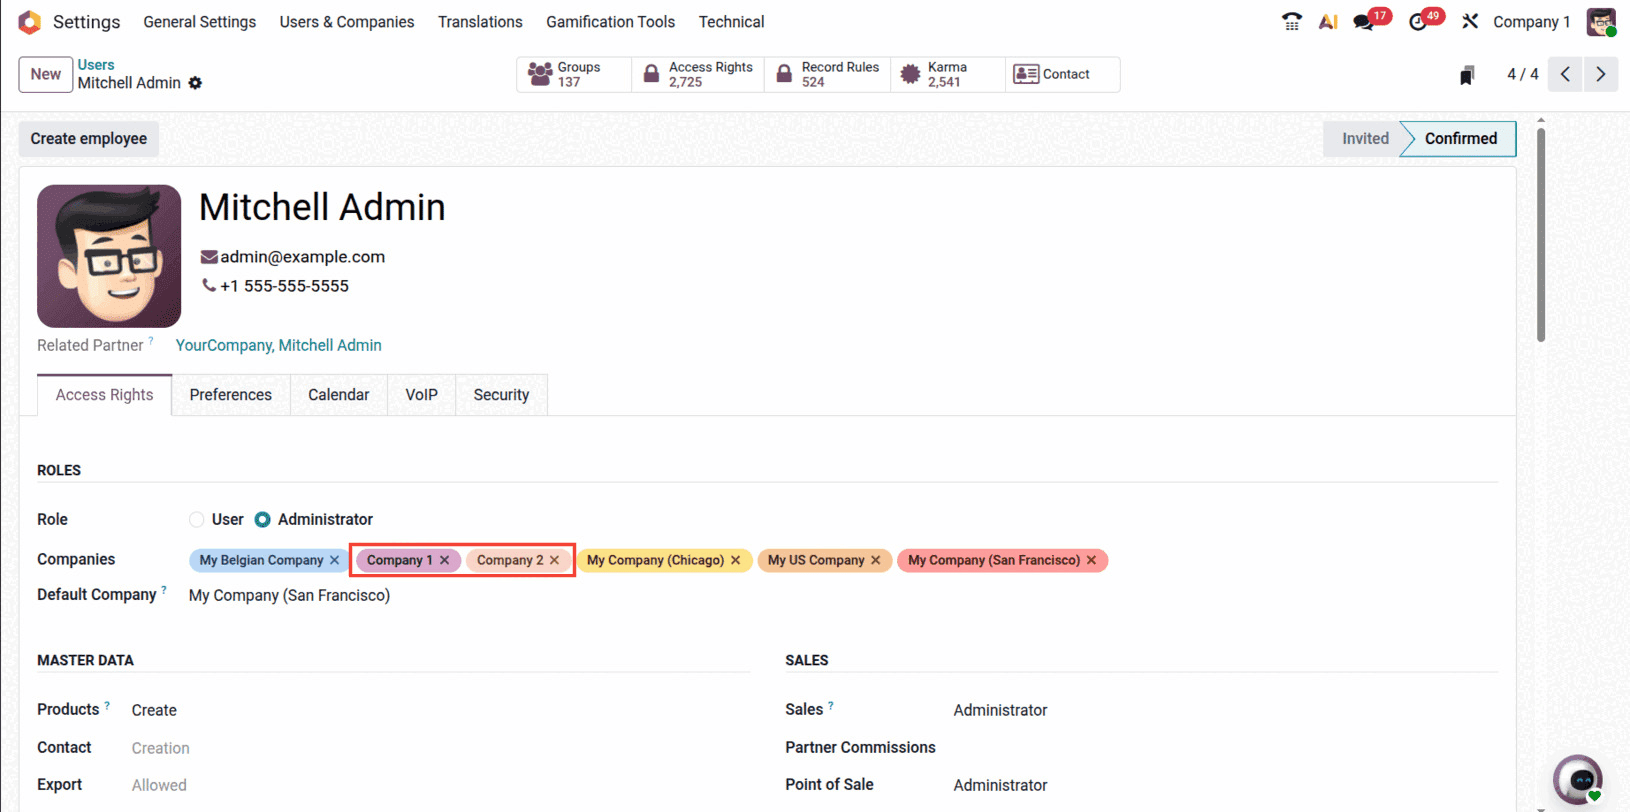Open the activities clock icon
Image resolution: width=1630 pixels, height=812 pixels.
click(x=1418, y=22)
